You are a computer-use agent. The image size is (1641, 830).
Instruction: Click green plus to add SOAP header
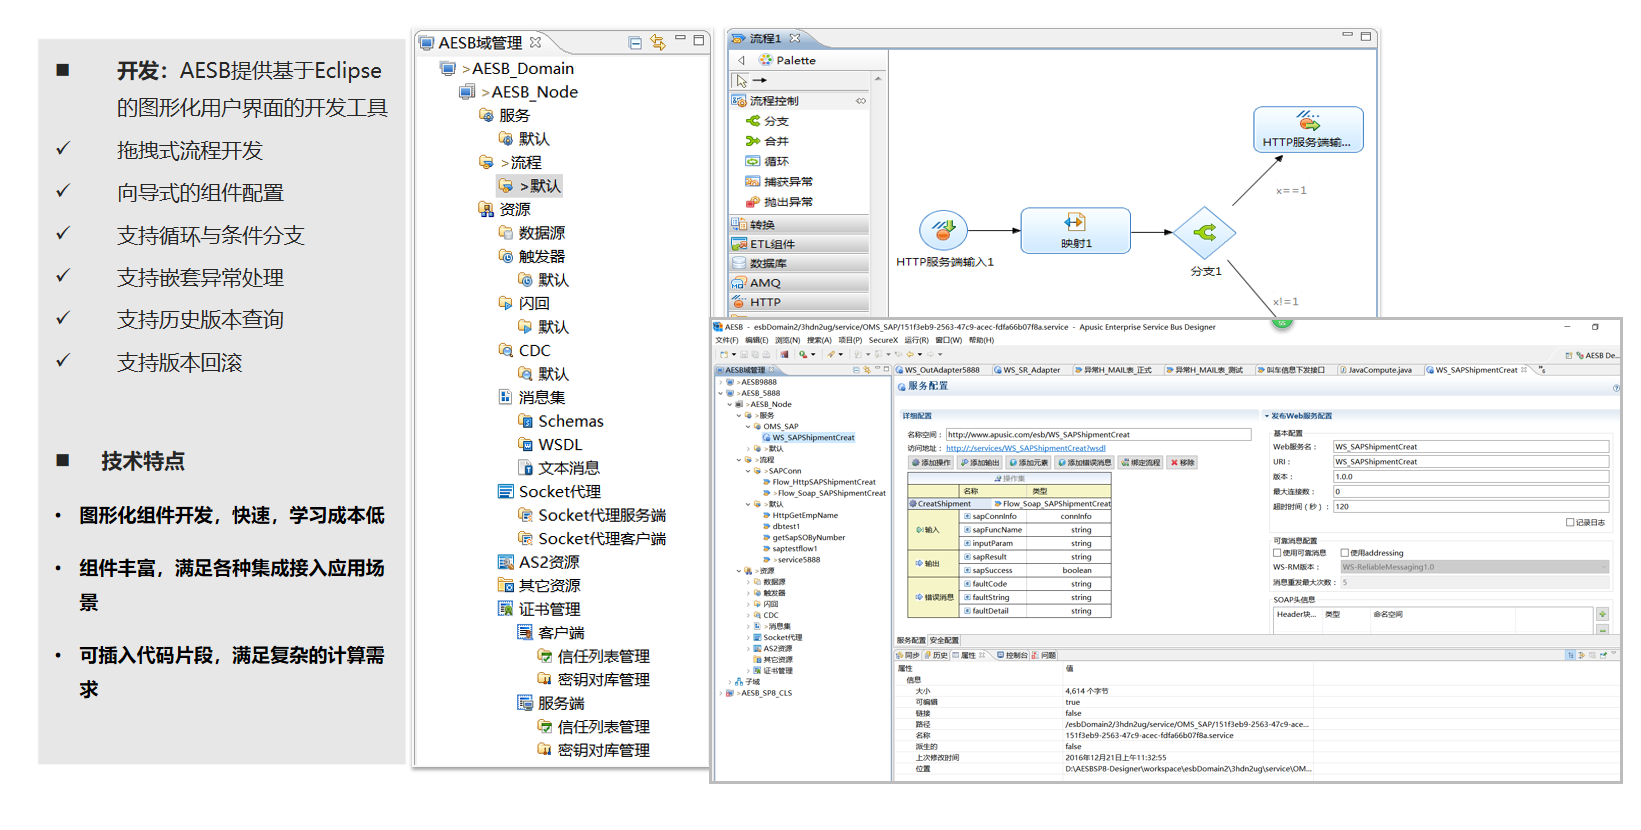(1602, 614)
